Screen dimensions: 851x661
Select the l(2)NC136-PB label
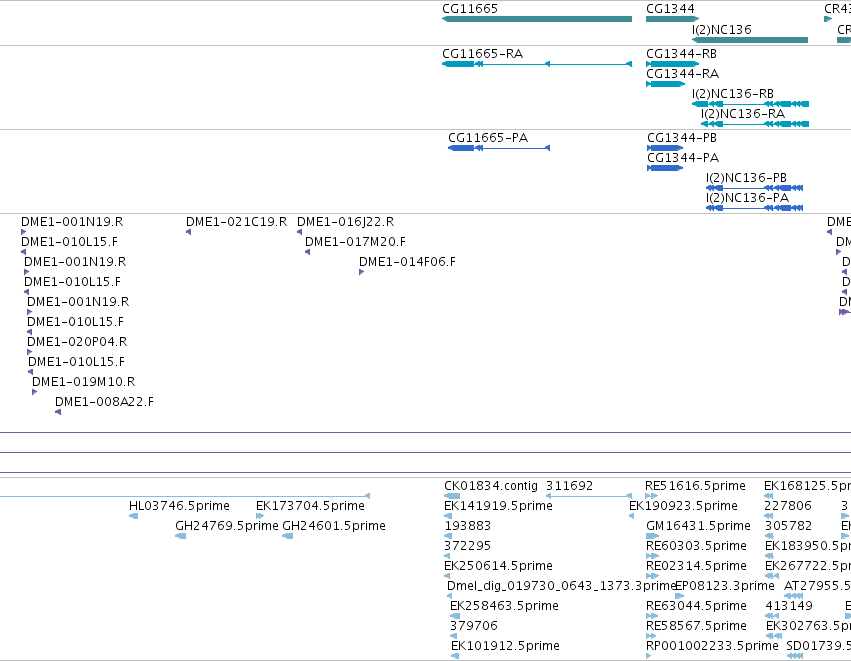click(x=746, y=178)
